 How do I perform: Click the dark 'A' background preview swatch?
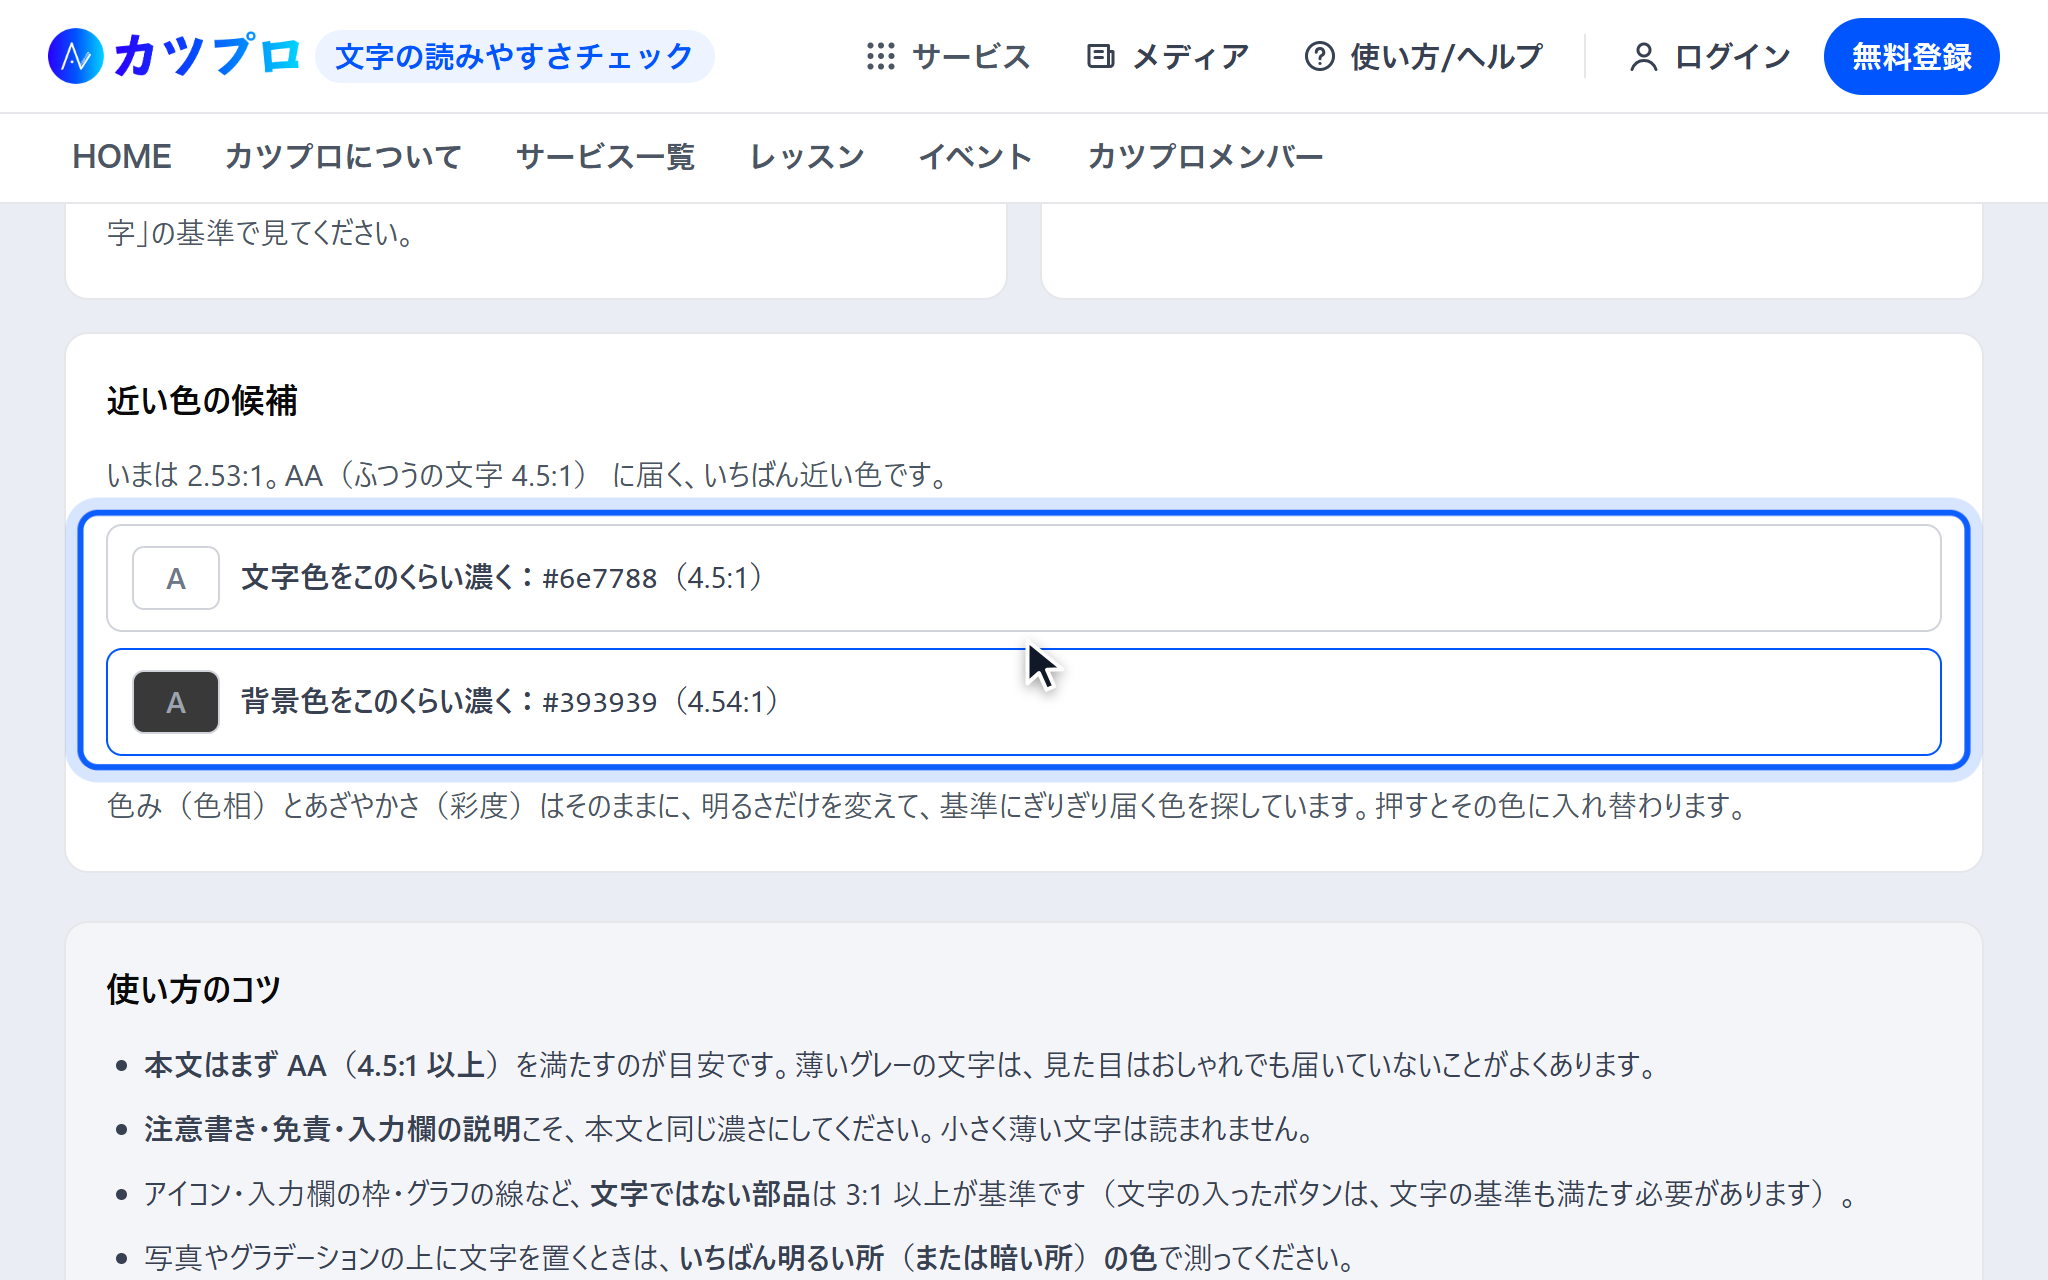pos(176,702)
